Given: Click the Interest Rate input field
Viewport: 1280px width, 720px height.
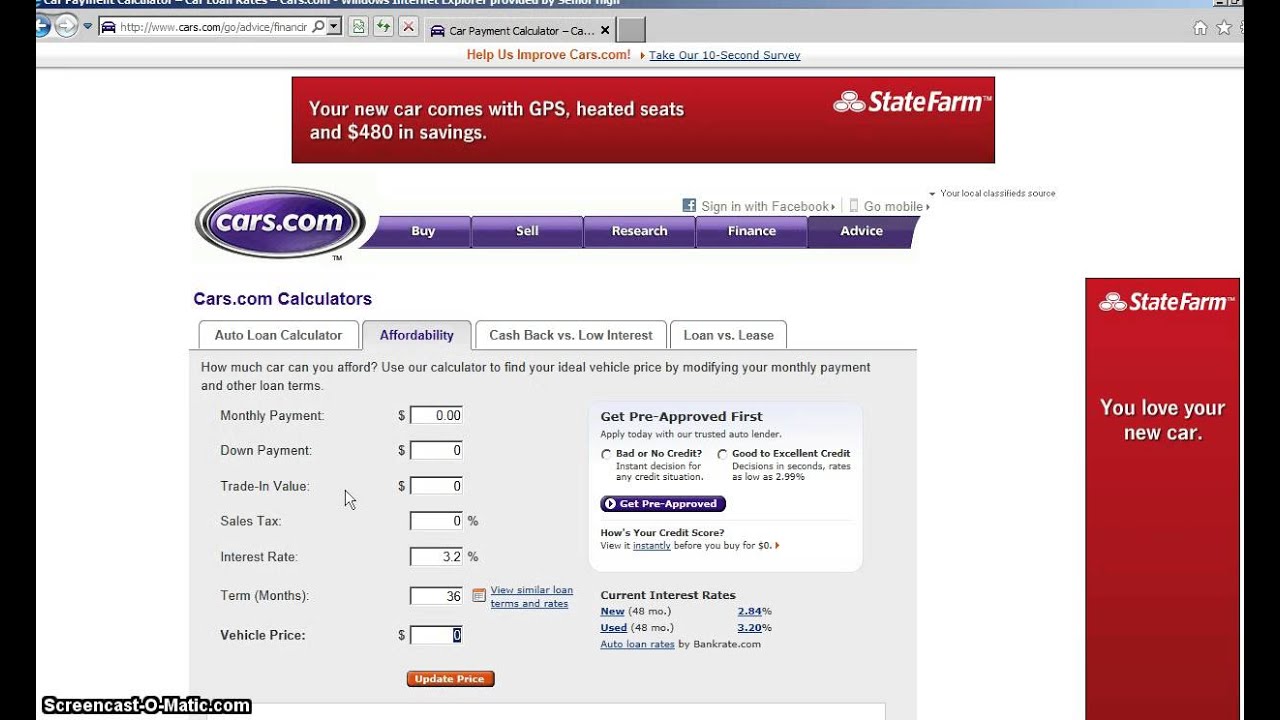Looking at the screenshot, I should 436,557.
